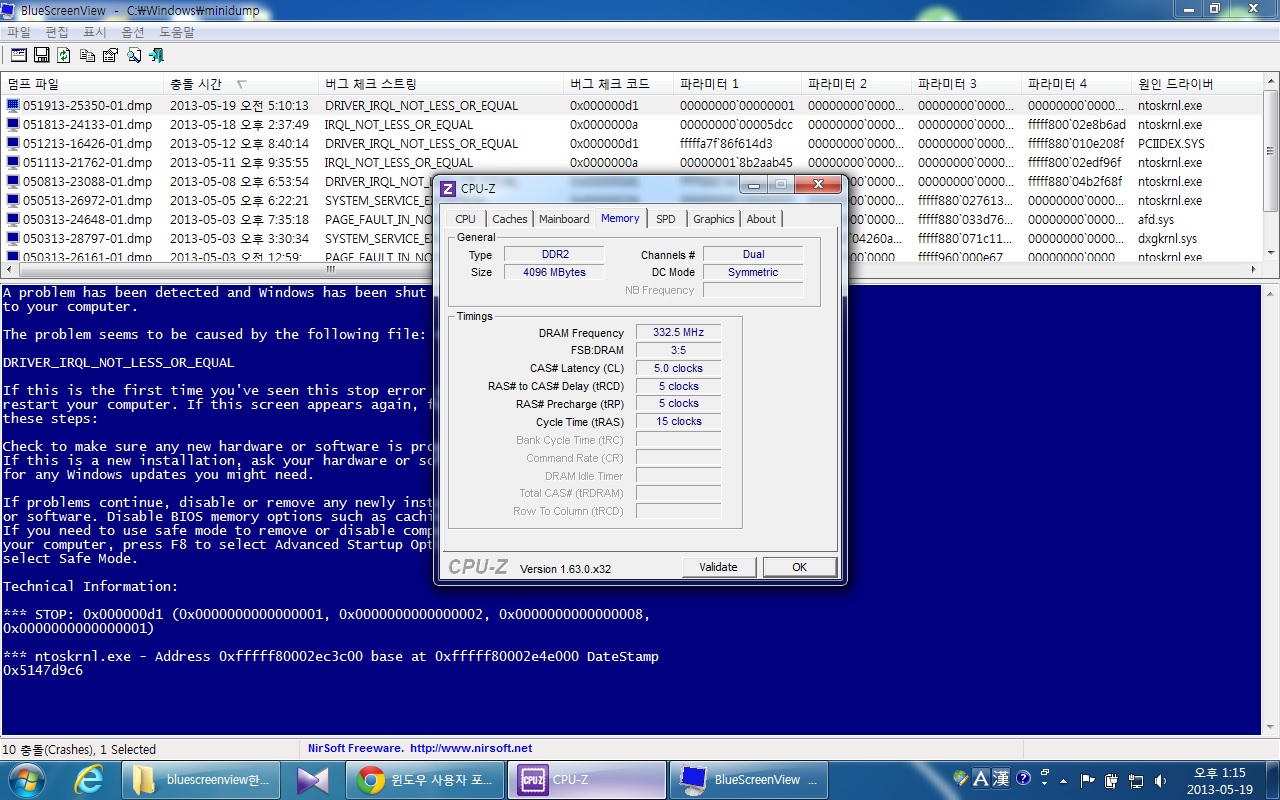
Task: Select dump file 050813-23088-01.dmp
Action: [x=87, y=181]
